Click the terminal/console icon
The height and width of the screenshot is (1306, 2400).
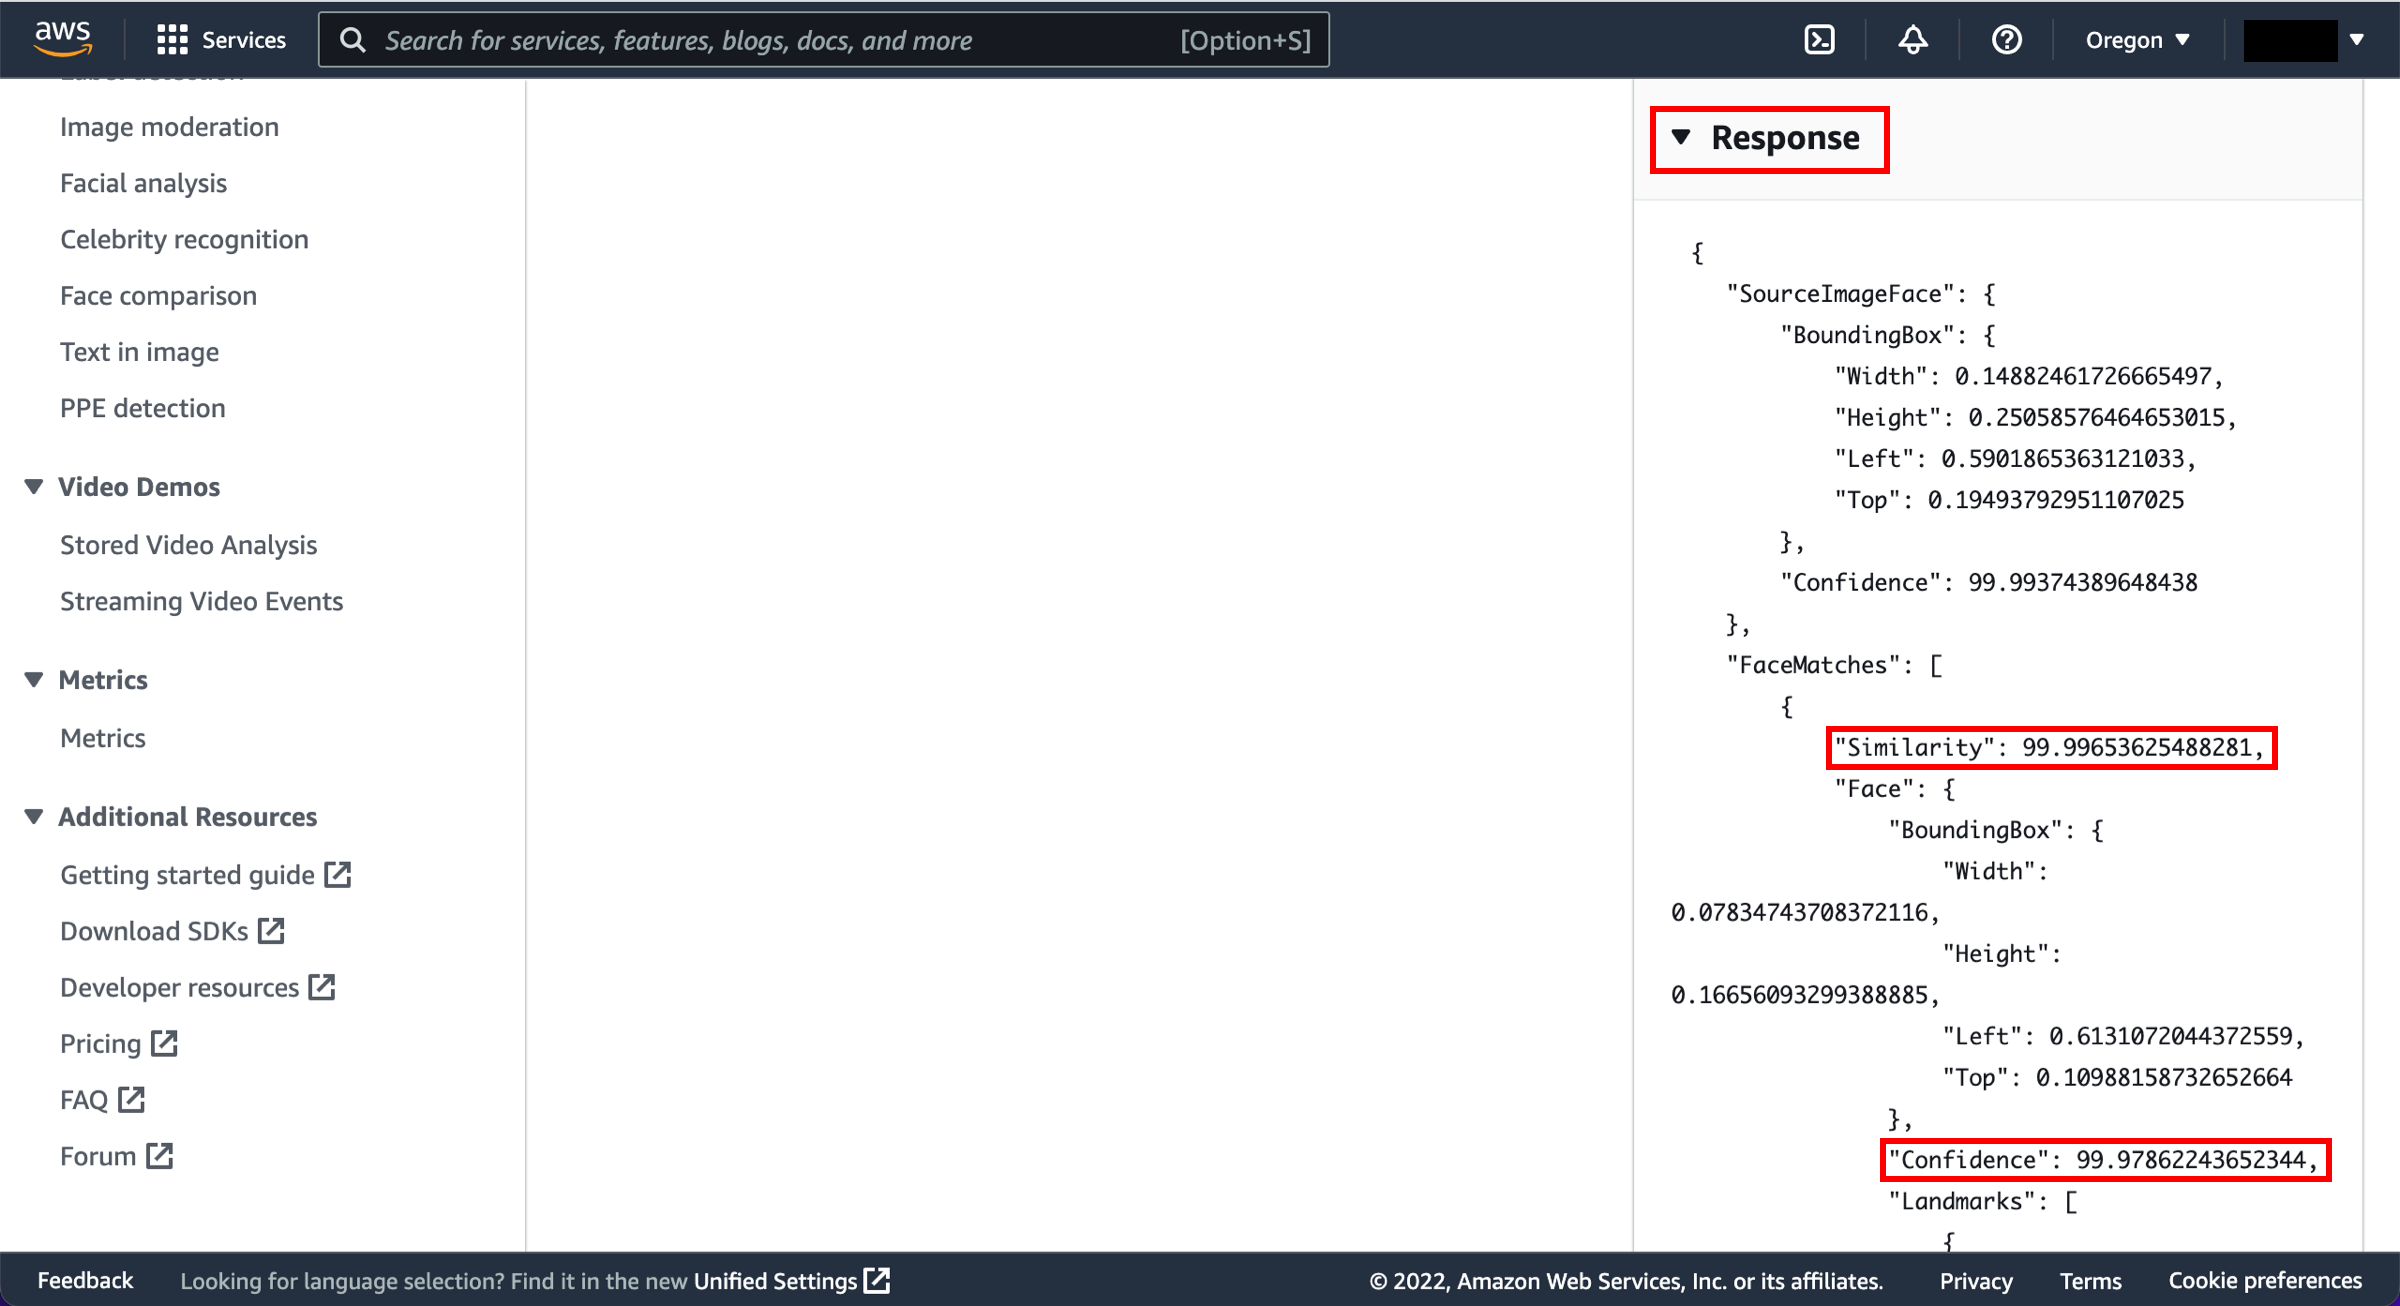(x=1820, y=39)
